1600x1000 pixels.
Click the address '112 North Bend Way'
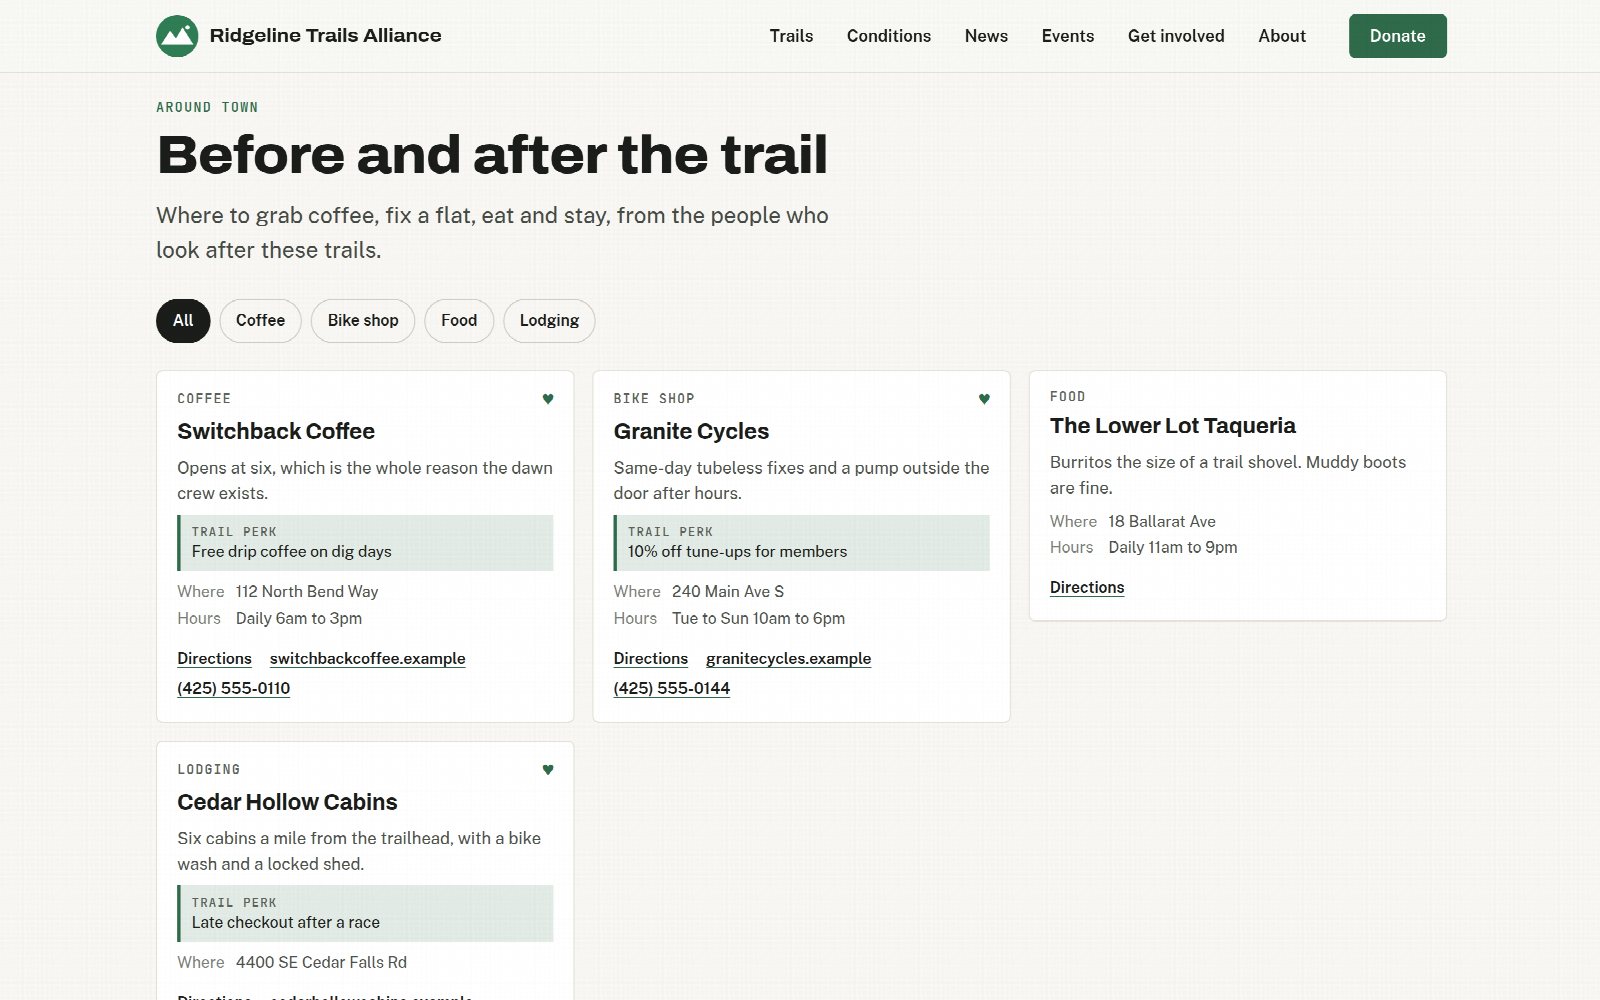(x=307, y=592)
